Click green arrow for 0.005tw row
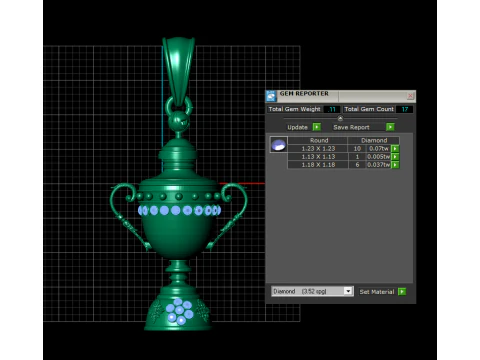The width and height of the screenshot is (480, 360). click(x=395, y=157)
